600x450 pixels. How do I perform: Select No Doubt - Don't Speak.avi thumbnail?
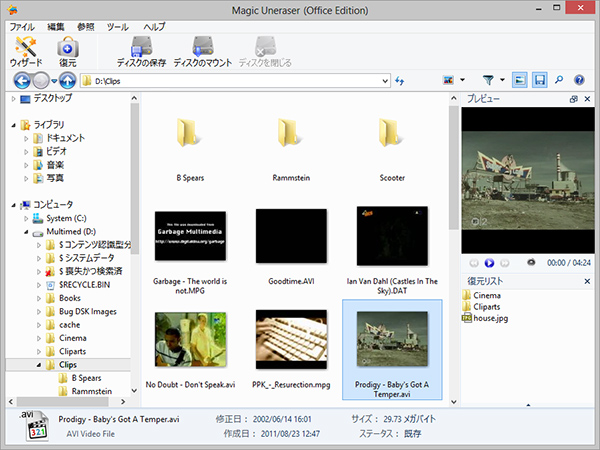tap(190, 340)
